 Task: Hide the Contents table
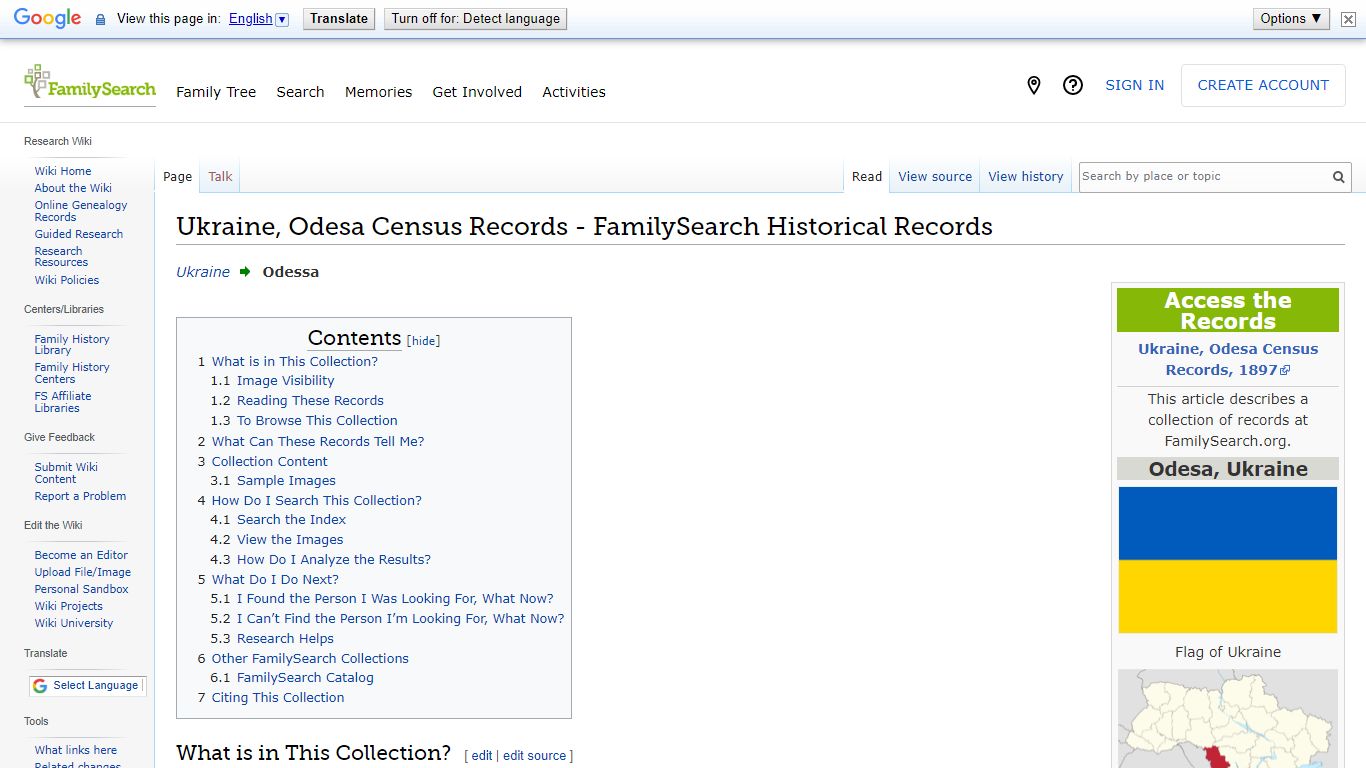coord(424,341)
